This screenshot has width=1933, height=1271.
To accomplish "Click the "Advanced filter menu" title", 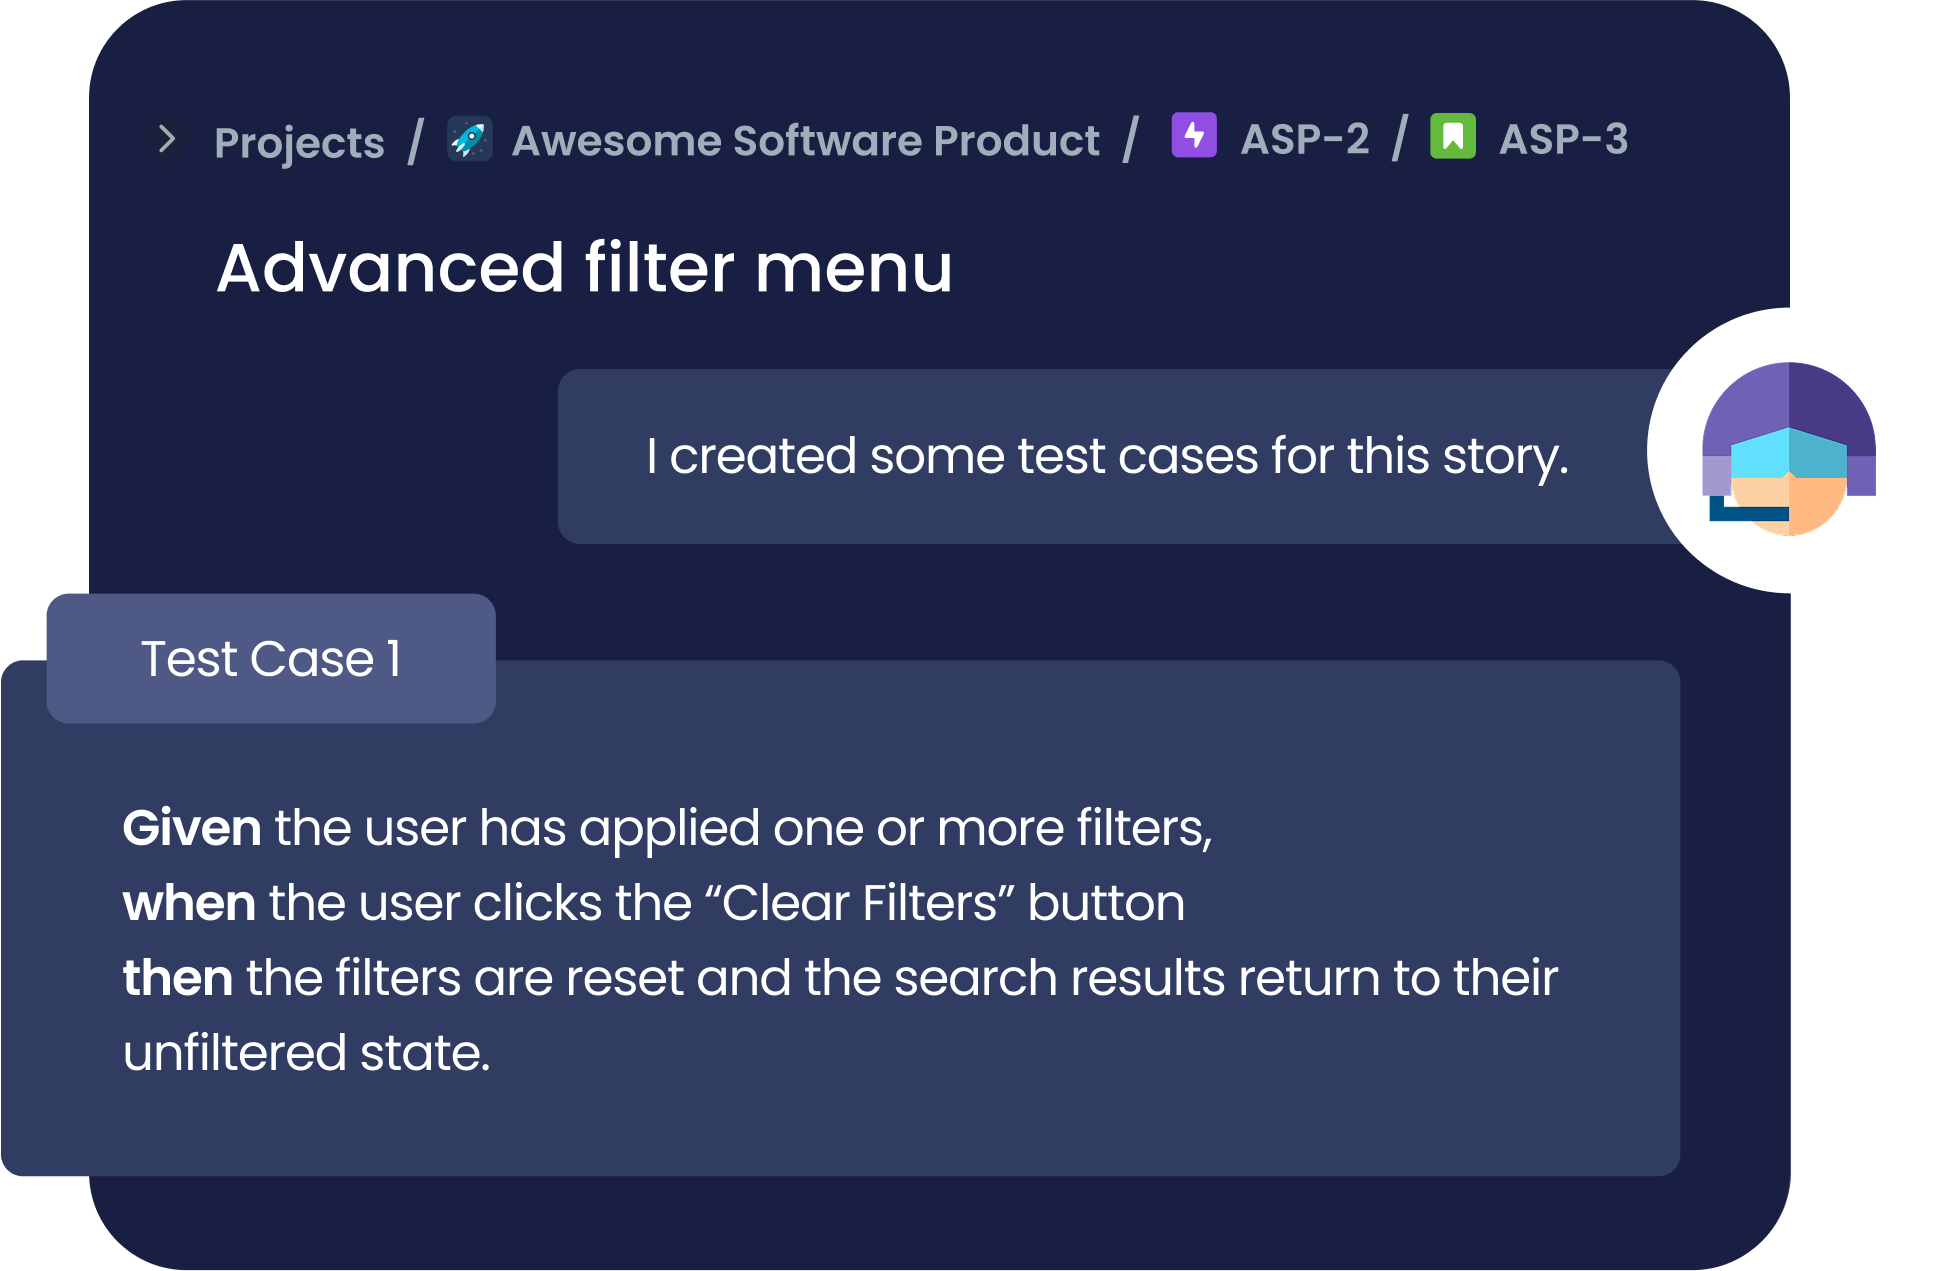I will (584, 268).
